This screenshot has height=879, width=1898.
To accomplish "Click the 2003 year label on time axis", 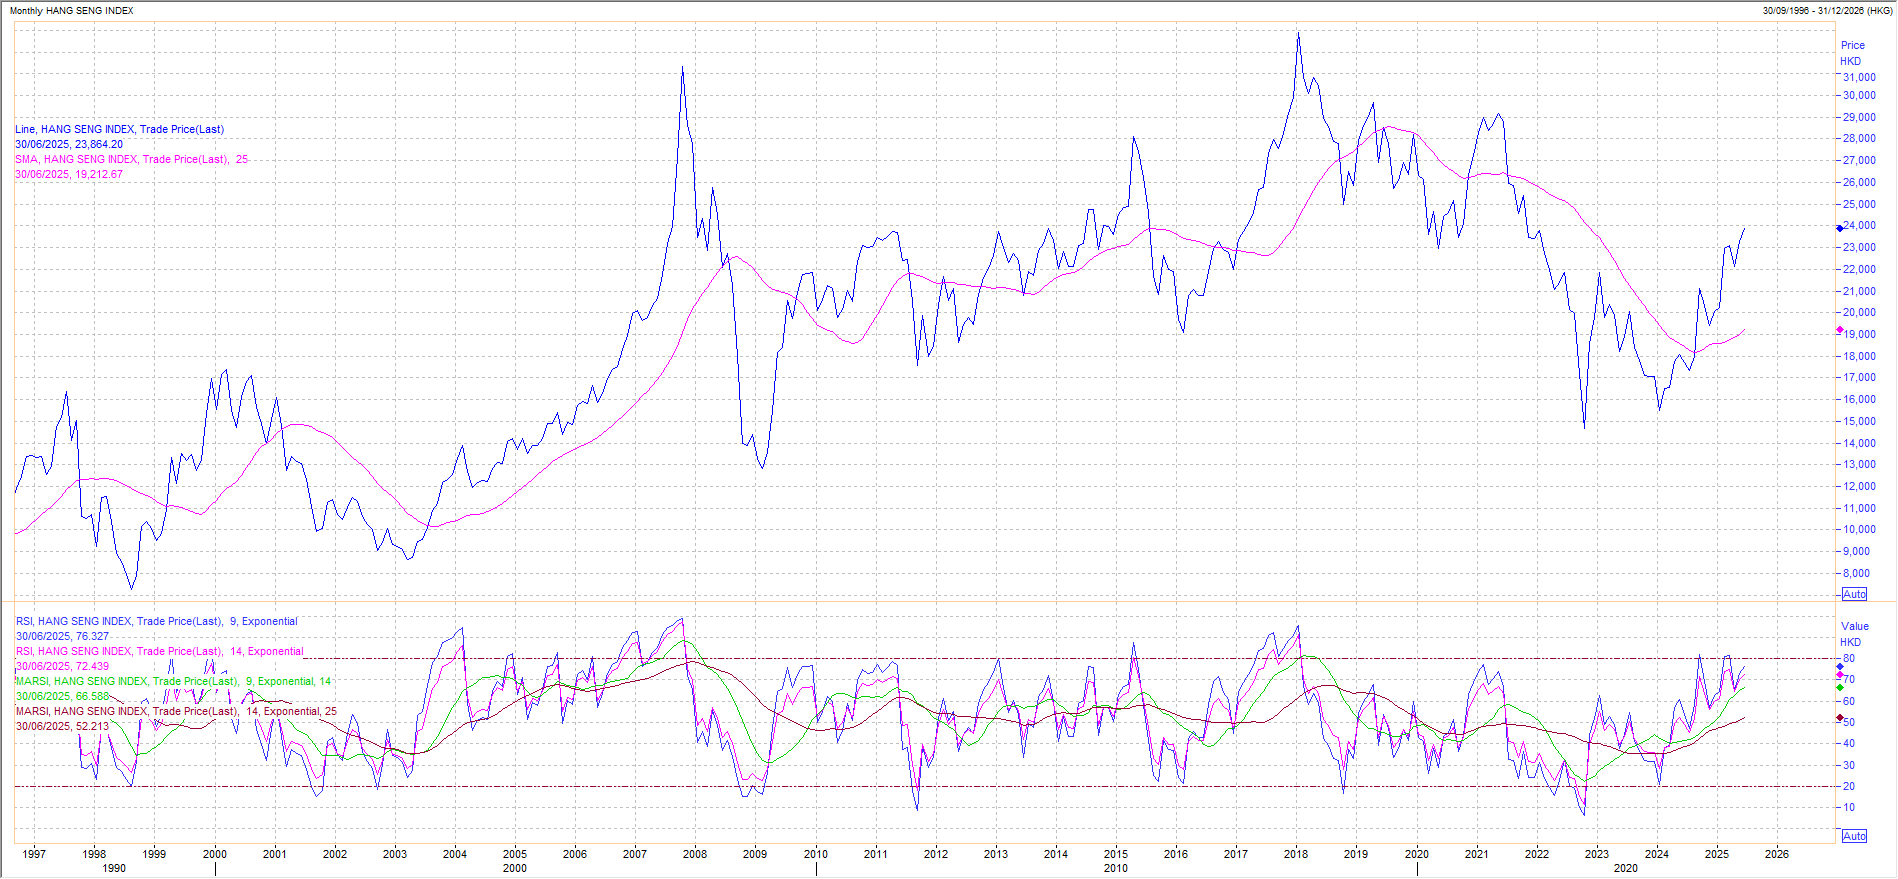I will tap(395, 854).
